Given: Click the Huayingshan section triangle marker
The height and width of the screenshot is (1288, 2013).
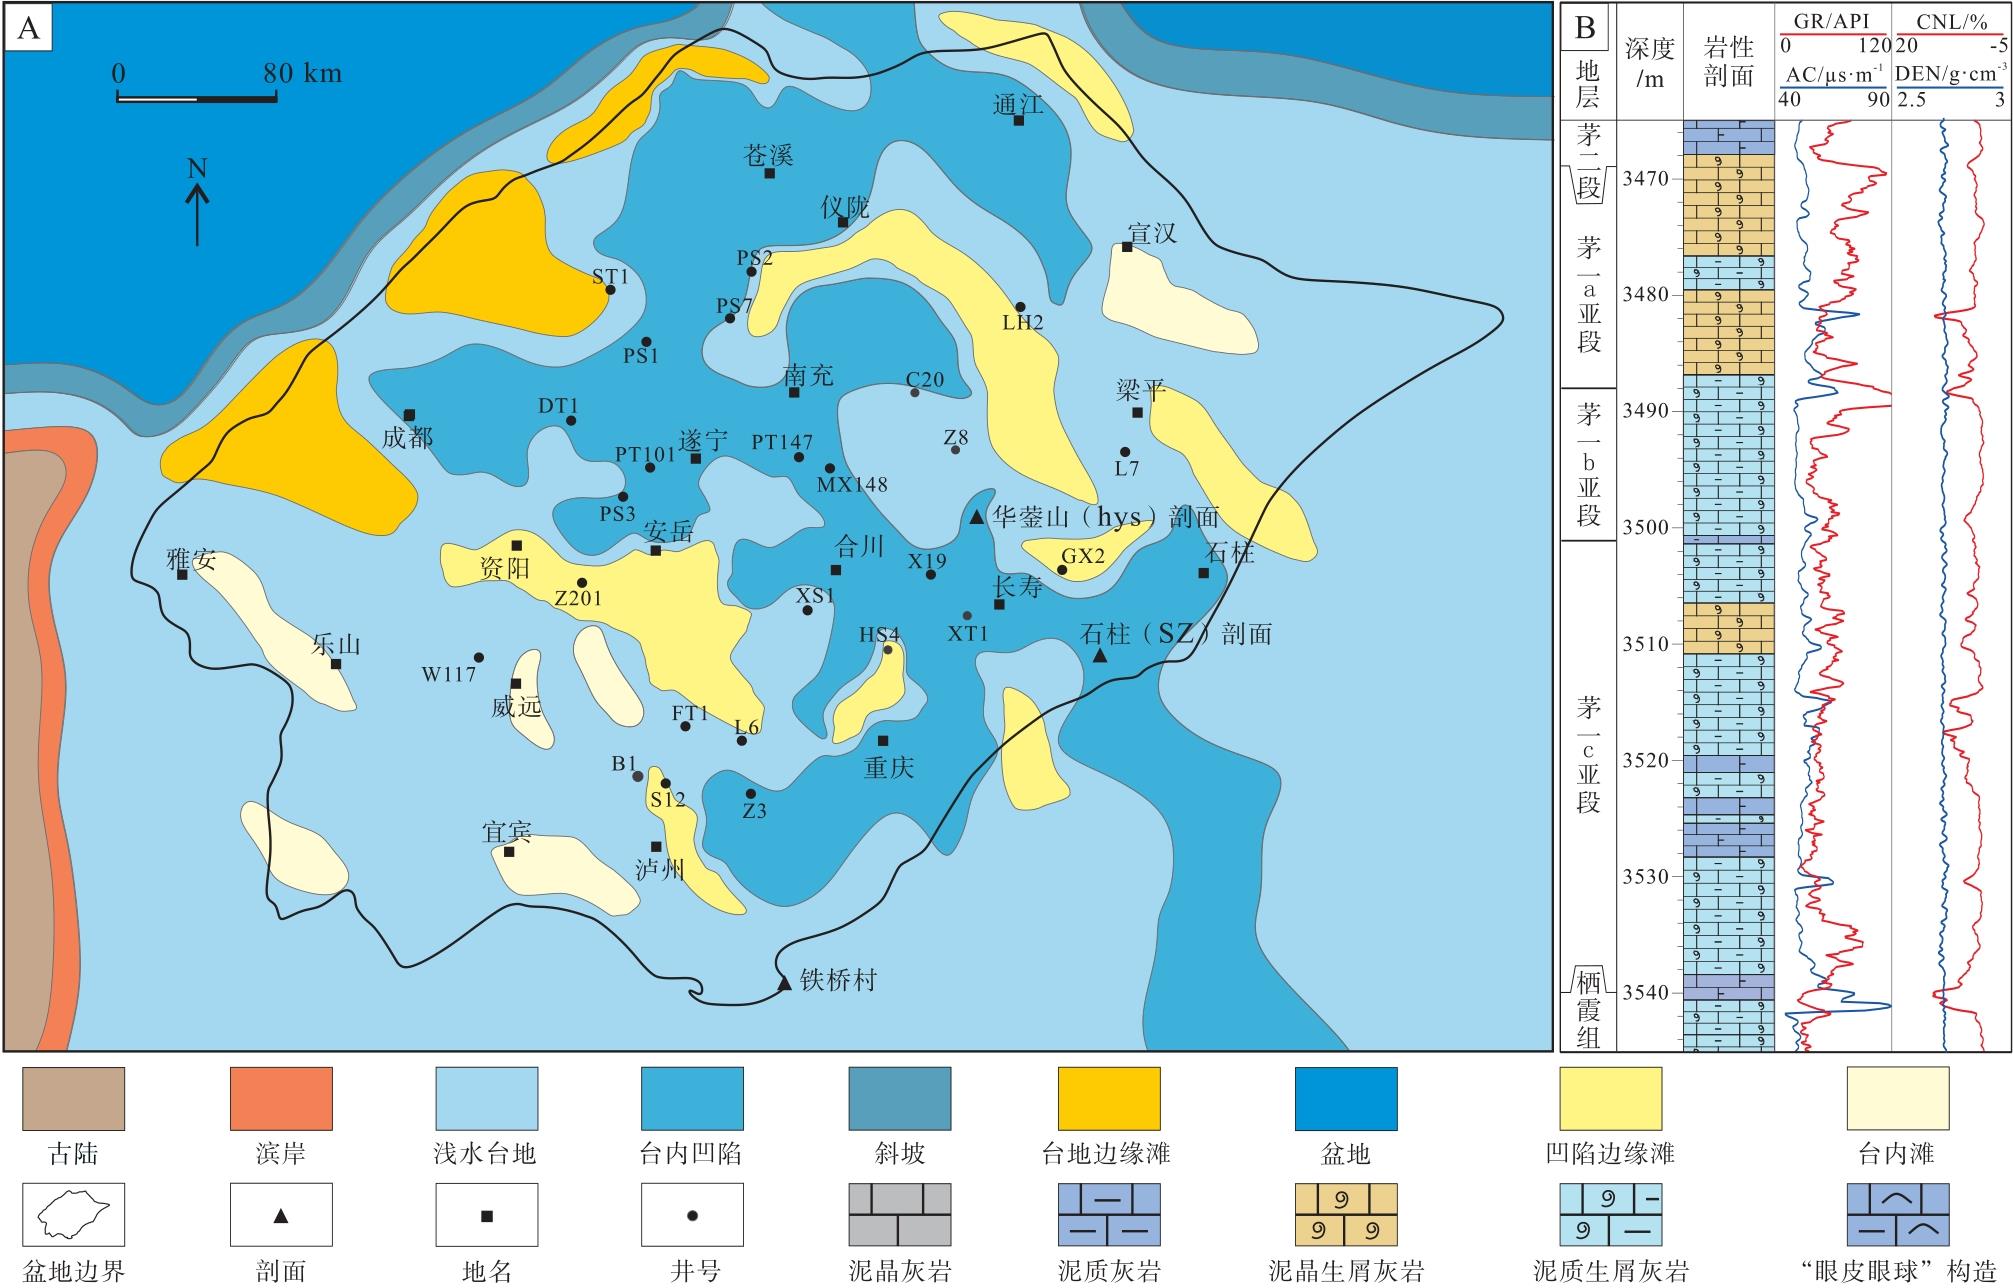Looking at the screenshot, I should click(977, 517).
